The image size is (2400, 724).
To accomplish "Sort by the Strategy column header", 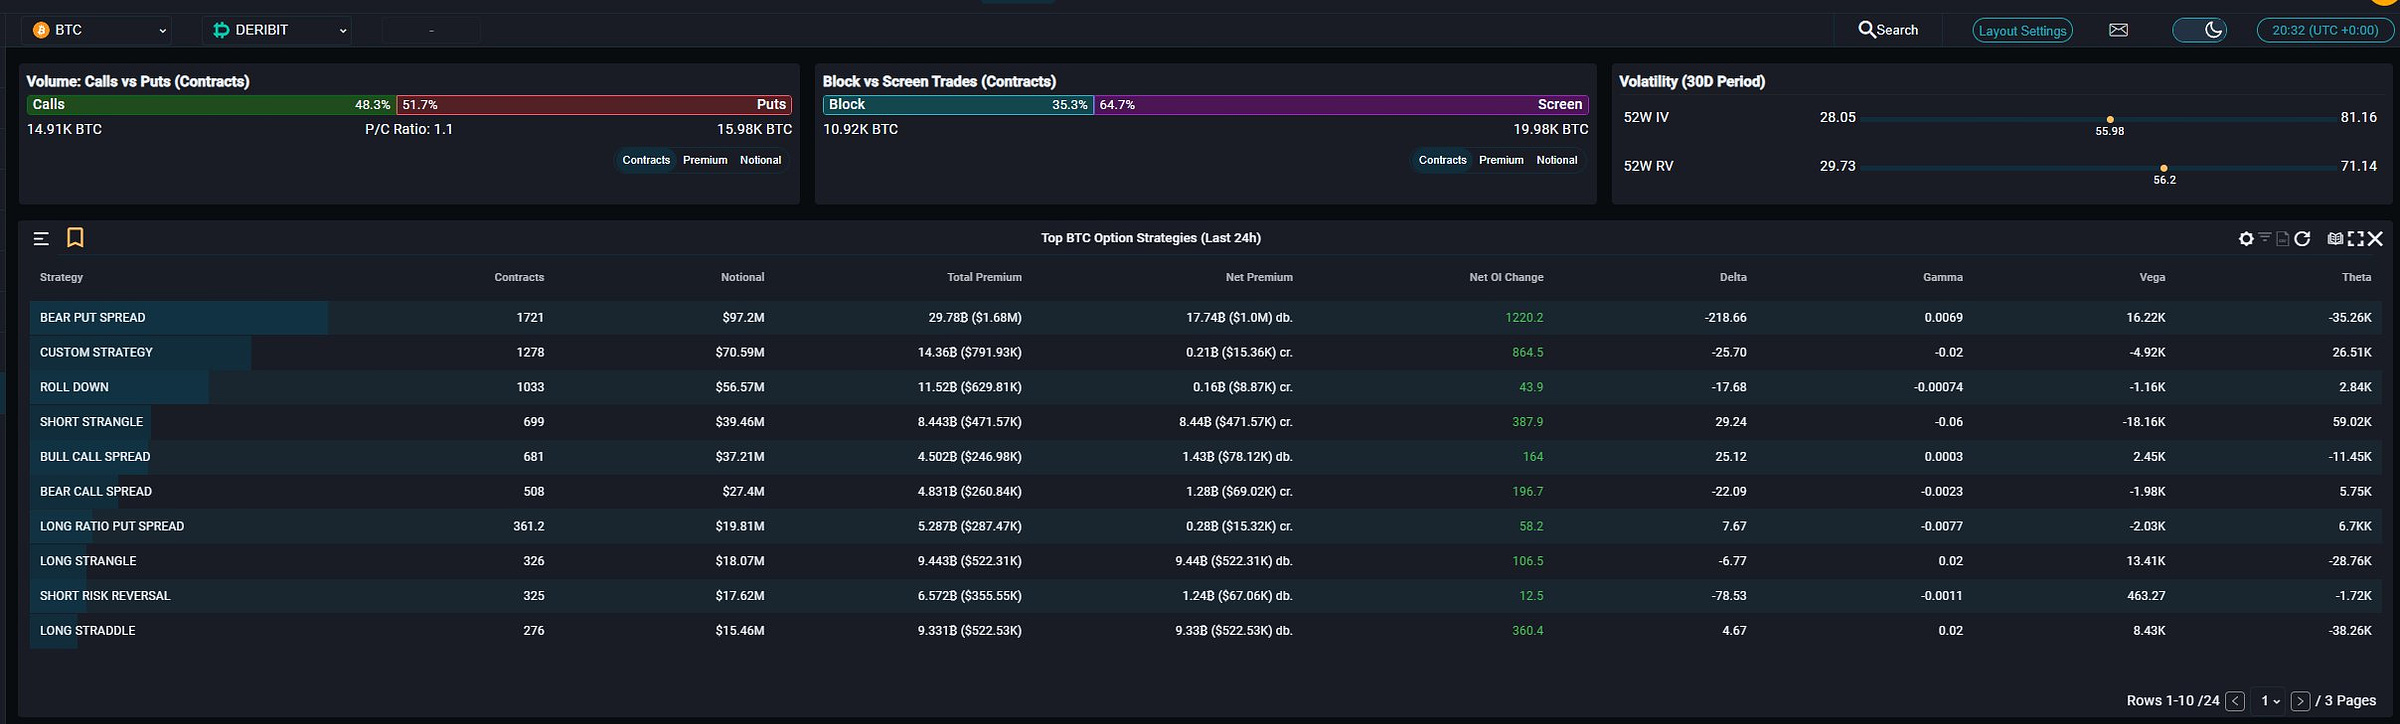I will (x=61, y=277).
